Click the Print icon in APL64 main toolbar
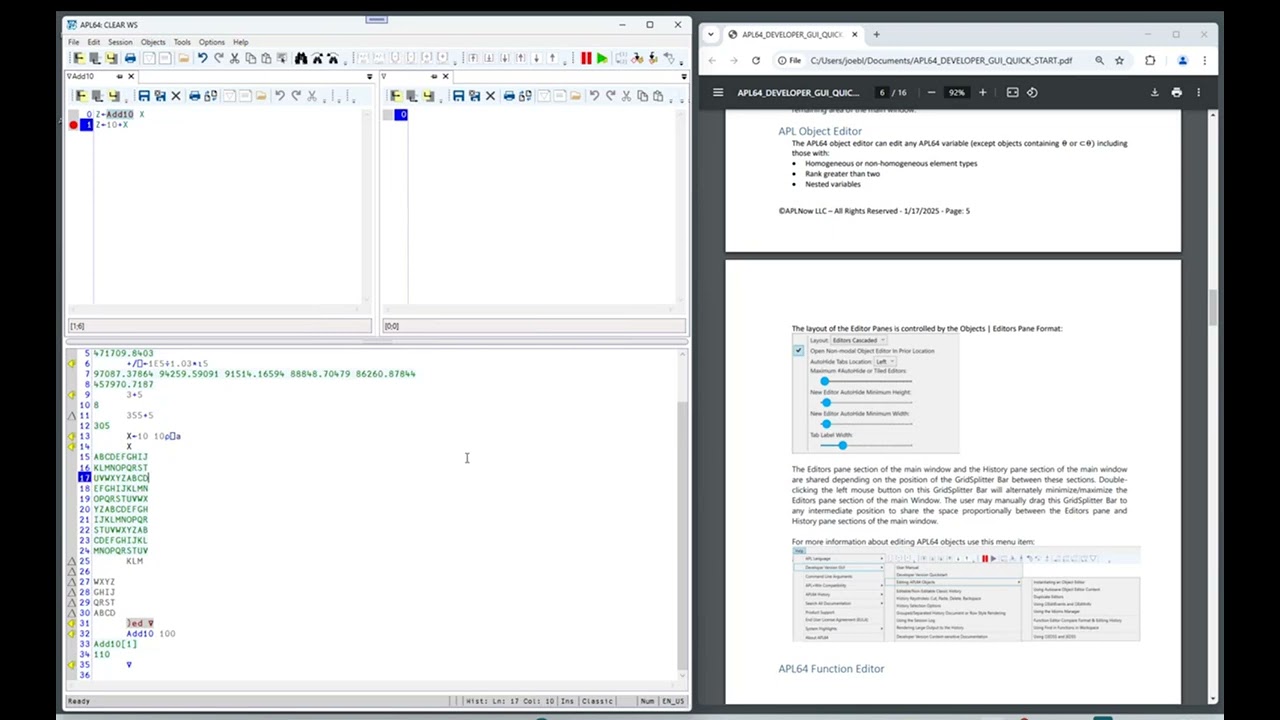The width and height of the screenshot is (1280, 720). (x=130, y=58)
